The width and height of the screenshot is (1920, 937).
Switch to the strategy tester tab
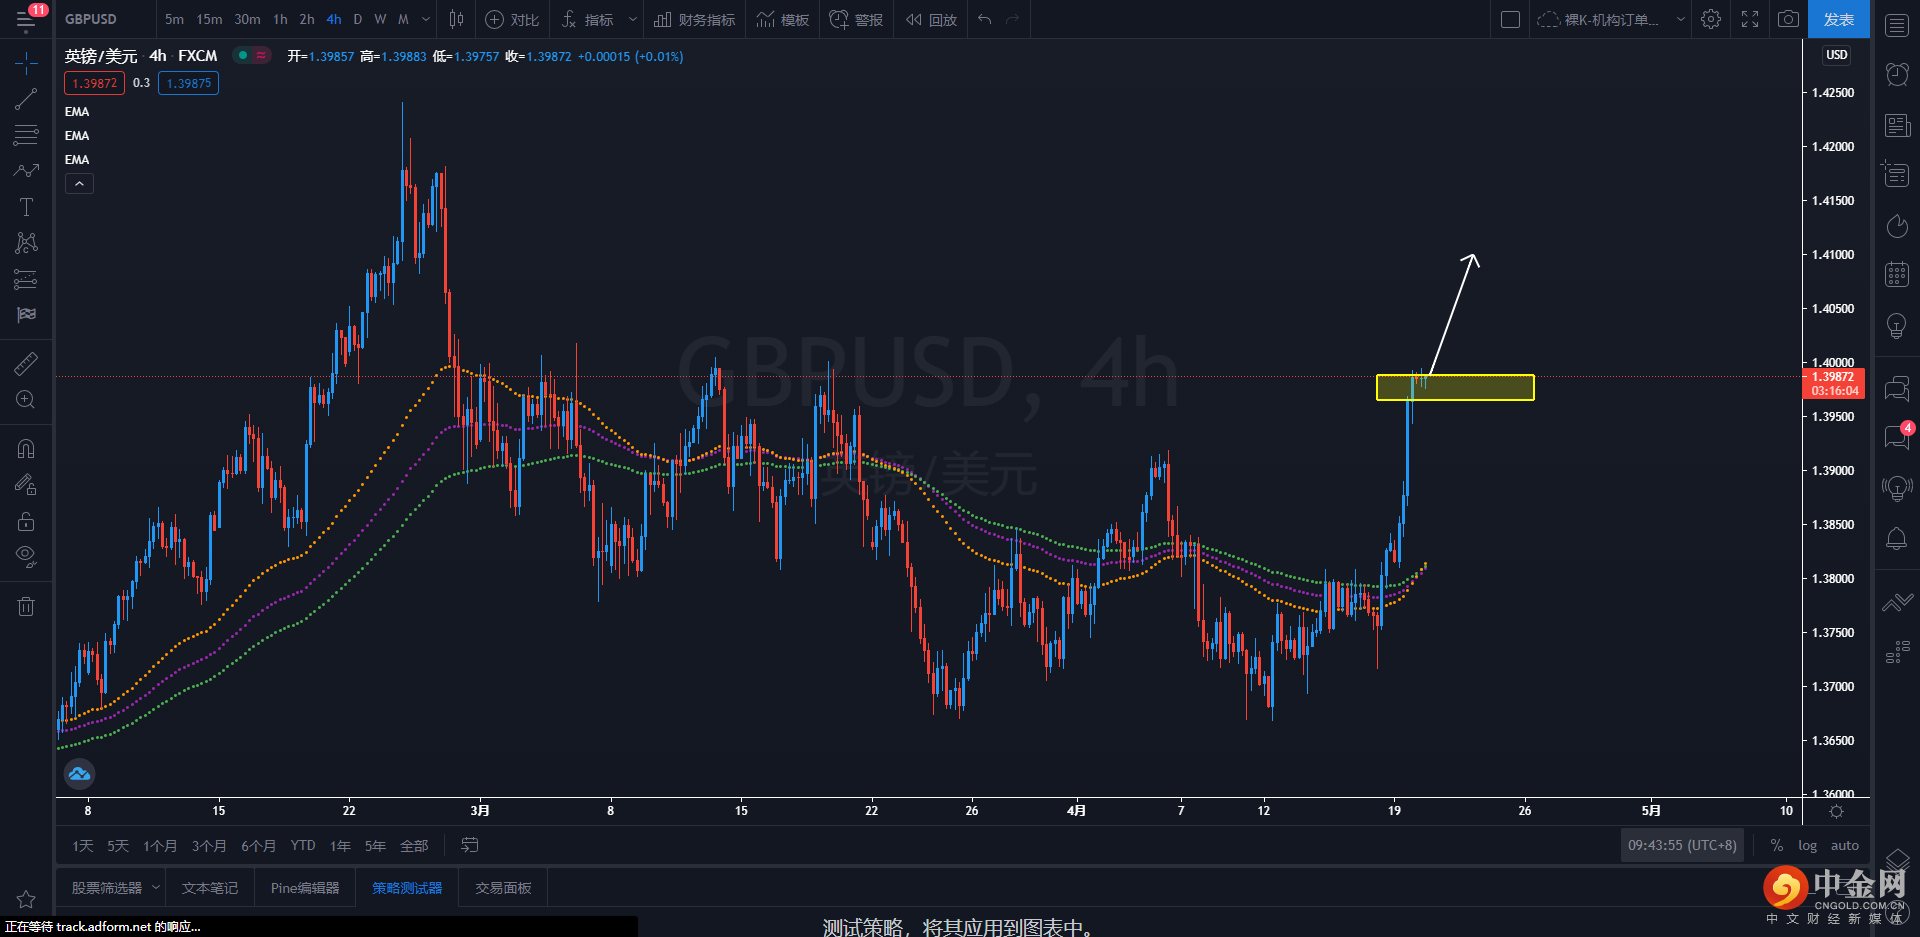407,888
